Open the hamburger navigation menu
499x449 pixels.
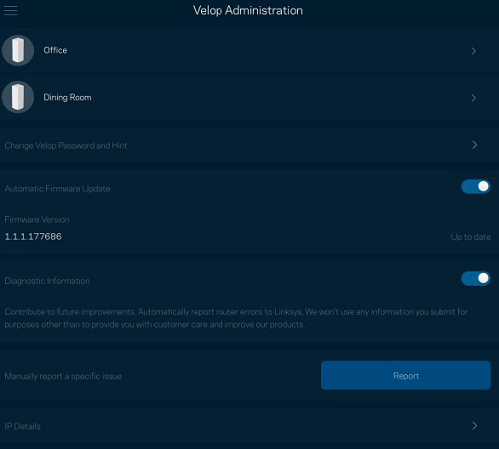(11, 10)
